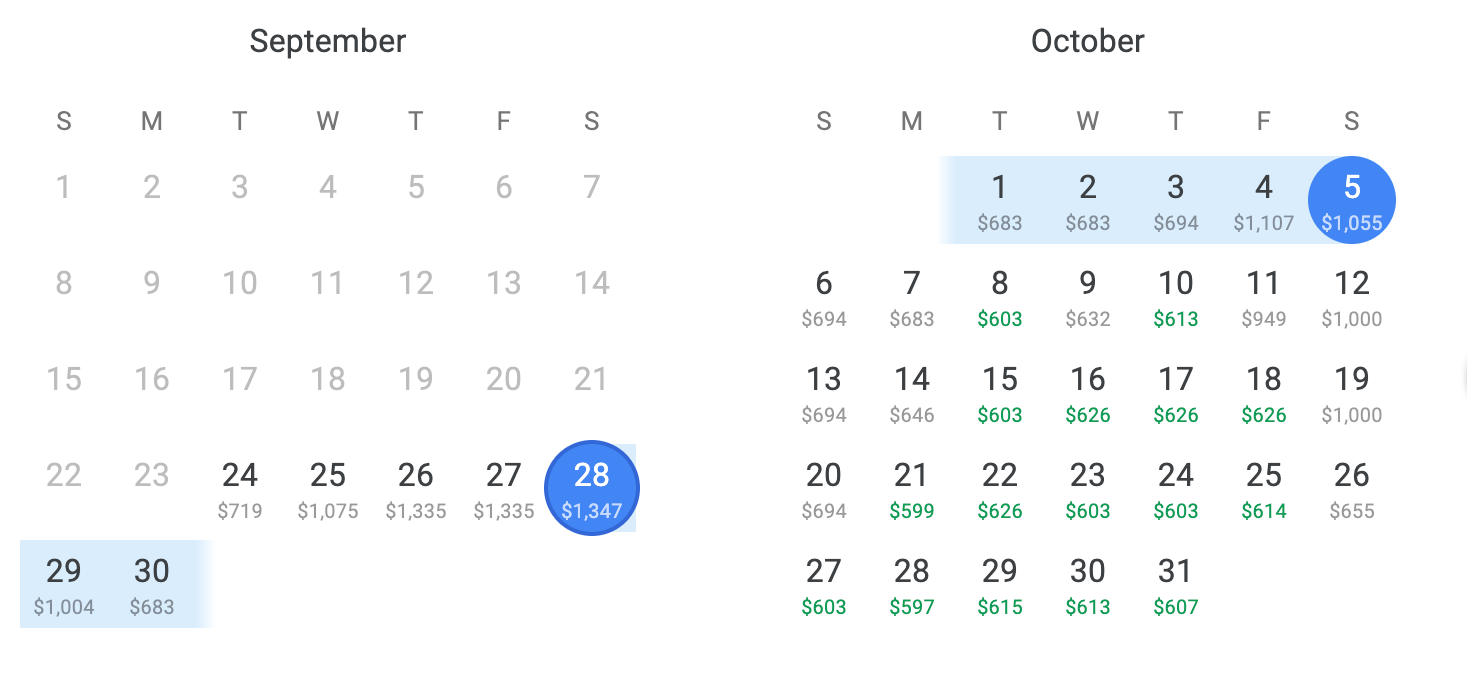The height and width of the screenshot is (678, 1467).
Task: Select October 1 at $683
Action: tap(1000, 201)
